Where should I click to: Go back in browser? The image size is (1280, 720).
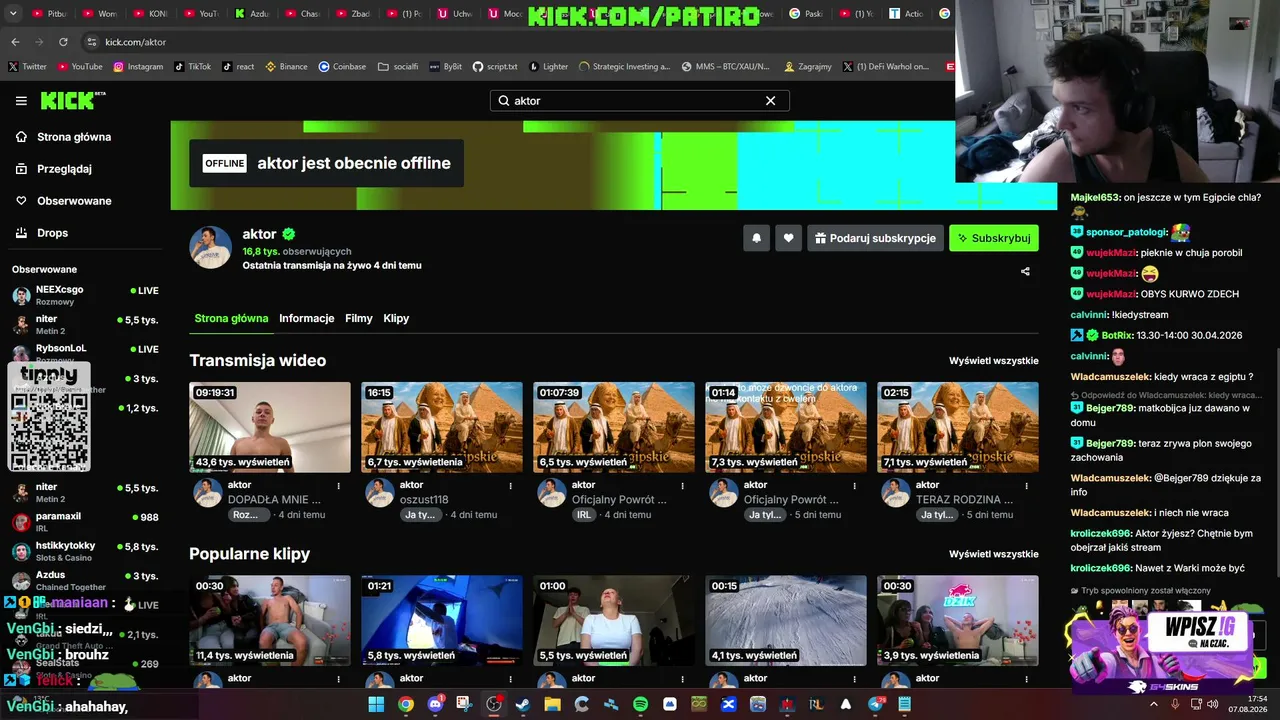[15, 42]
